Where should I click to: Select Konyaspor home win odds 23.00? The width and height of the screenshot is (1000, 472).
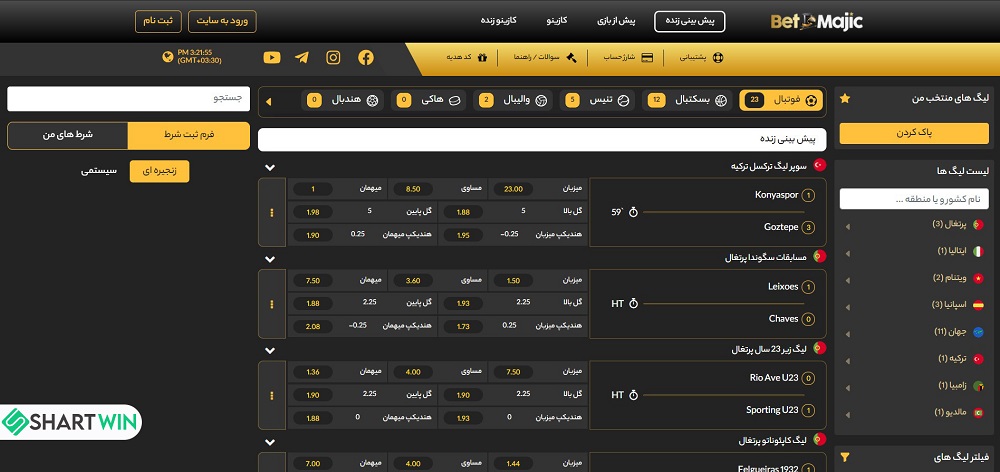pyautogui.click(x=514, y=189)
